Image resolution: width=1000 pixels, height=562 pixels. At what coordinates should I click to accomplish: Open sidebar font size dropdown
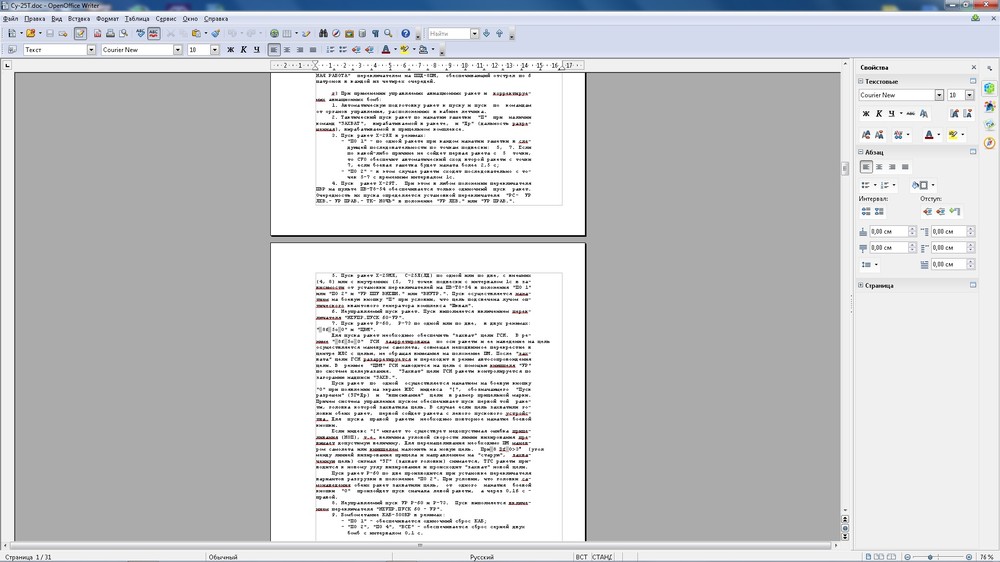point(969,95)
